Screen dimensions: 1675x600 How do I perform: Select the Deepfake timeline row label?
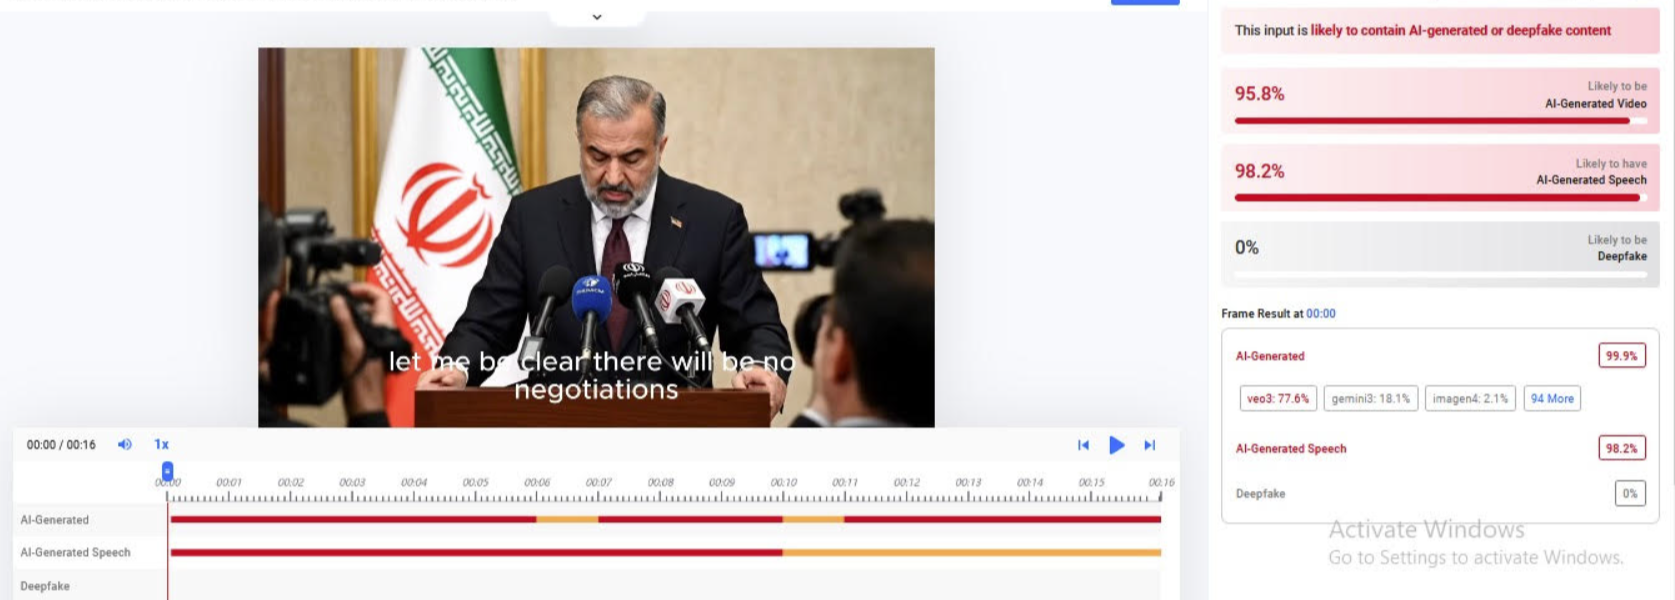tap(45, 586)
